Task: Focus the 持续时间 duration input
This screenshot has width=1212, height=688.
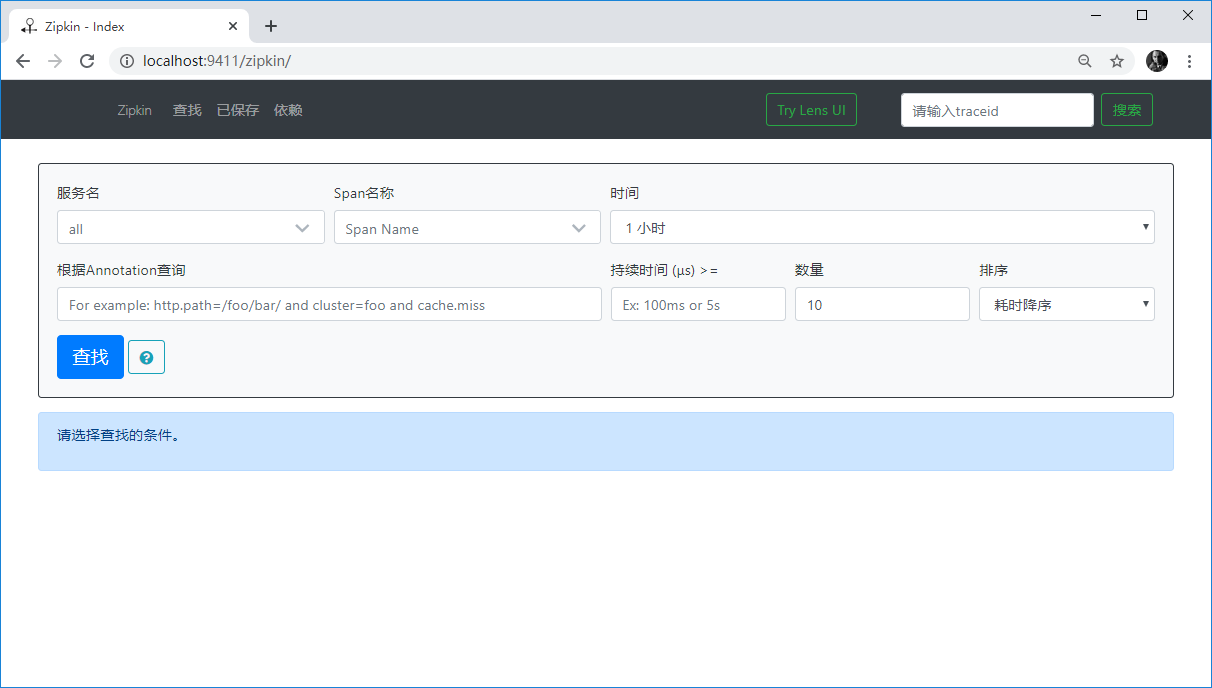Action: [x=698, y=304]
